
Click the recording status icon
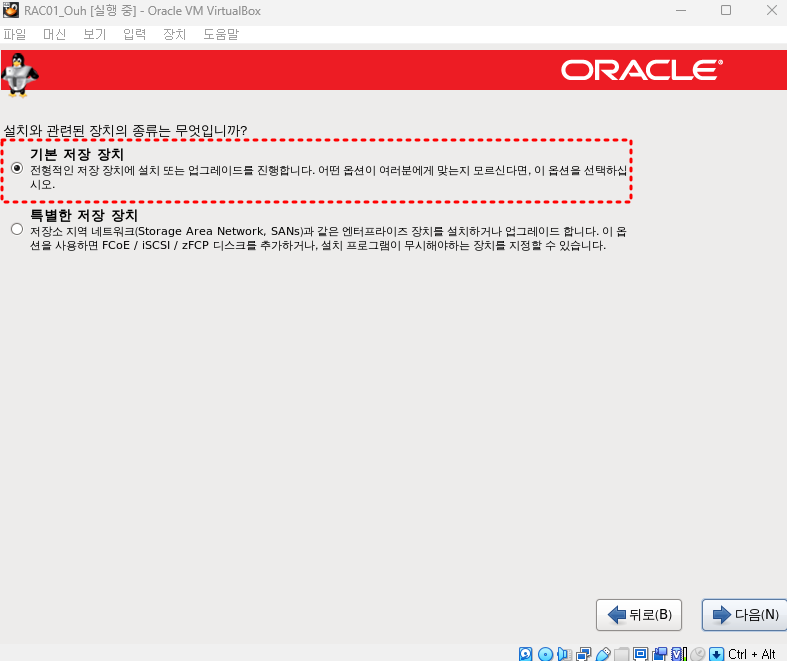[660, 654]
